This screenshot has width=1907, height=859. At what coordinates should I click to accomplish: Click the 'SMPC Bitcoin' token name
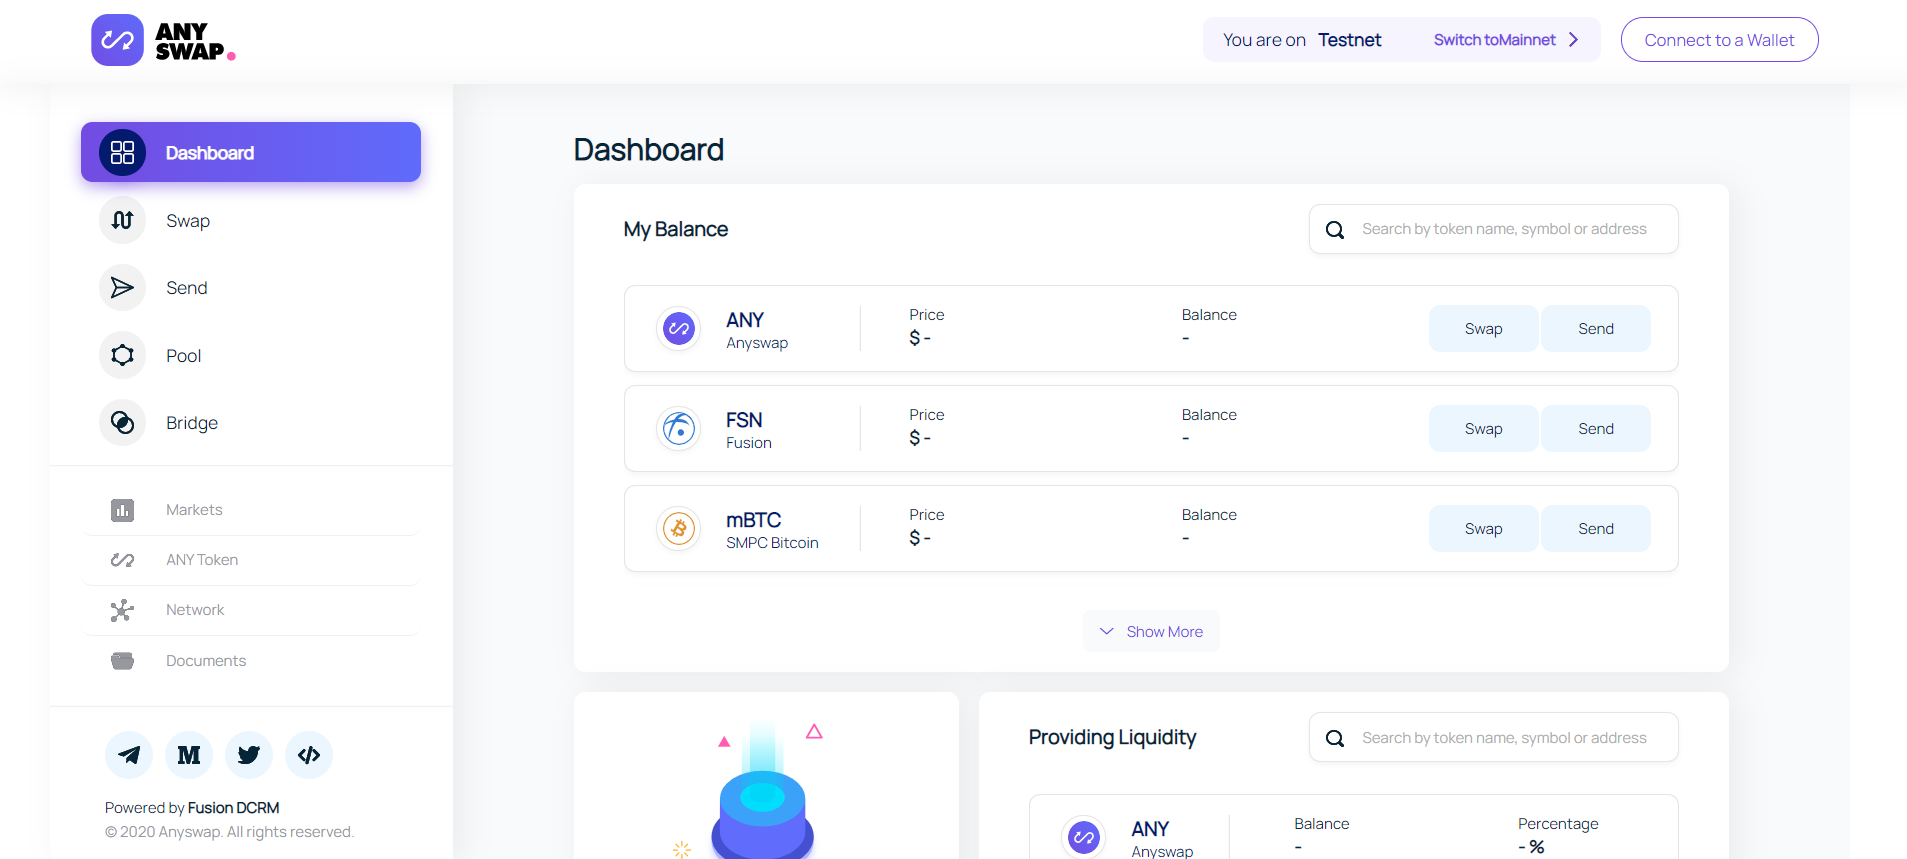tap(772, 543)
